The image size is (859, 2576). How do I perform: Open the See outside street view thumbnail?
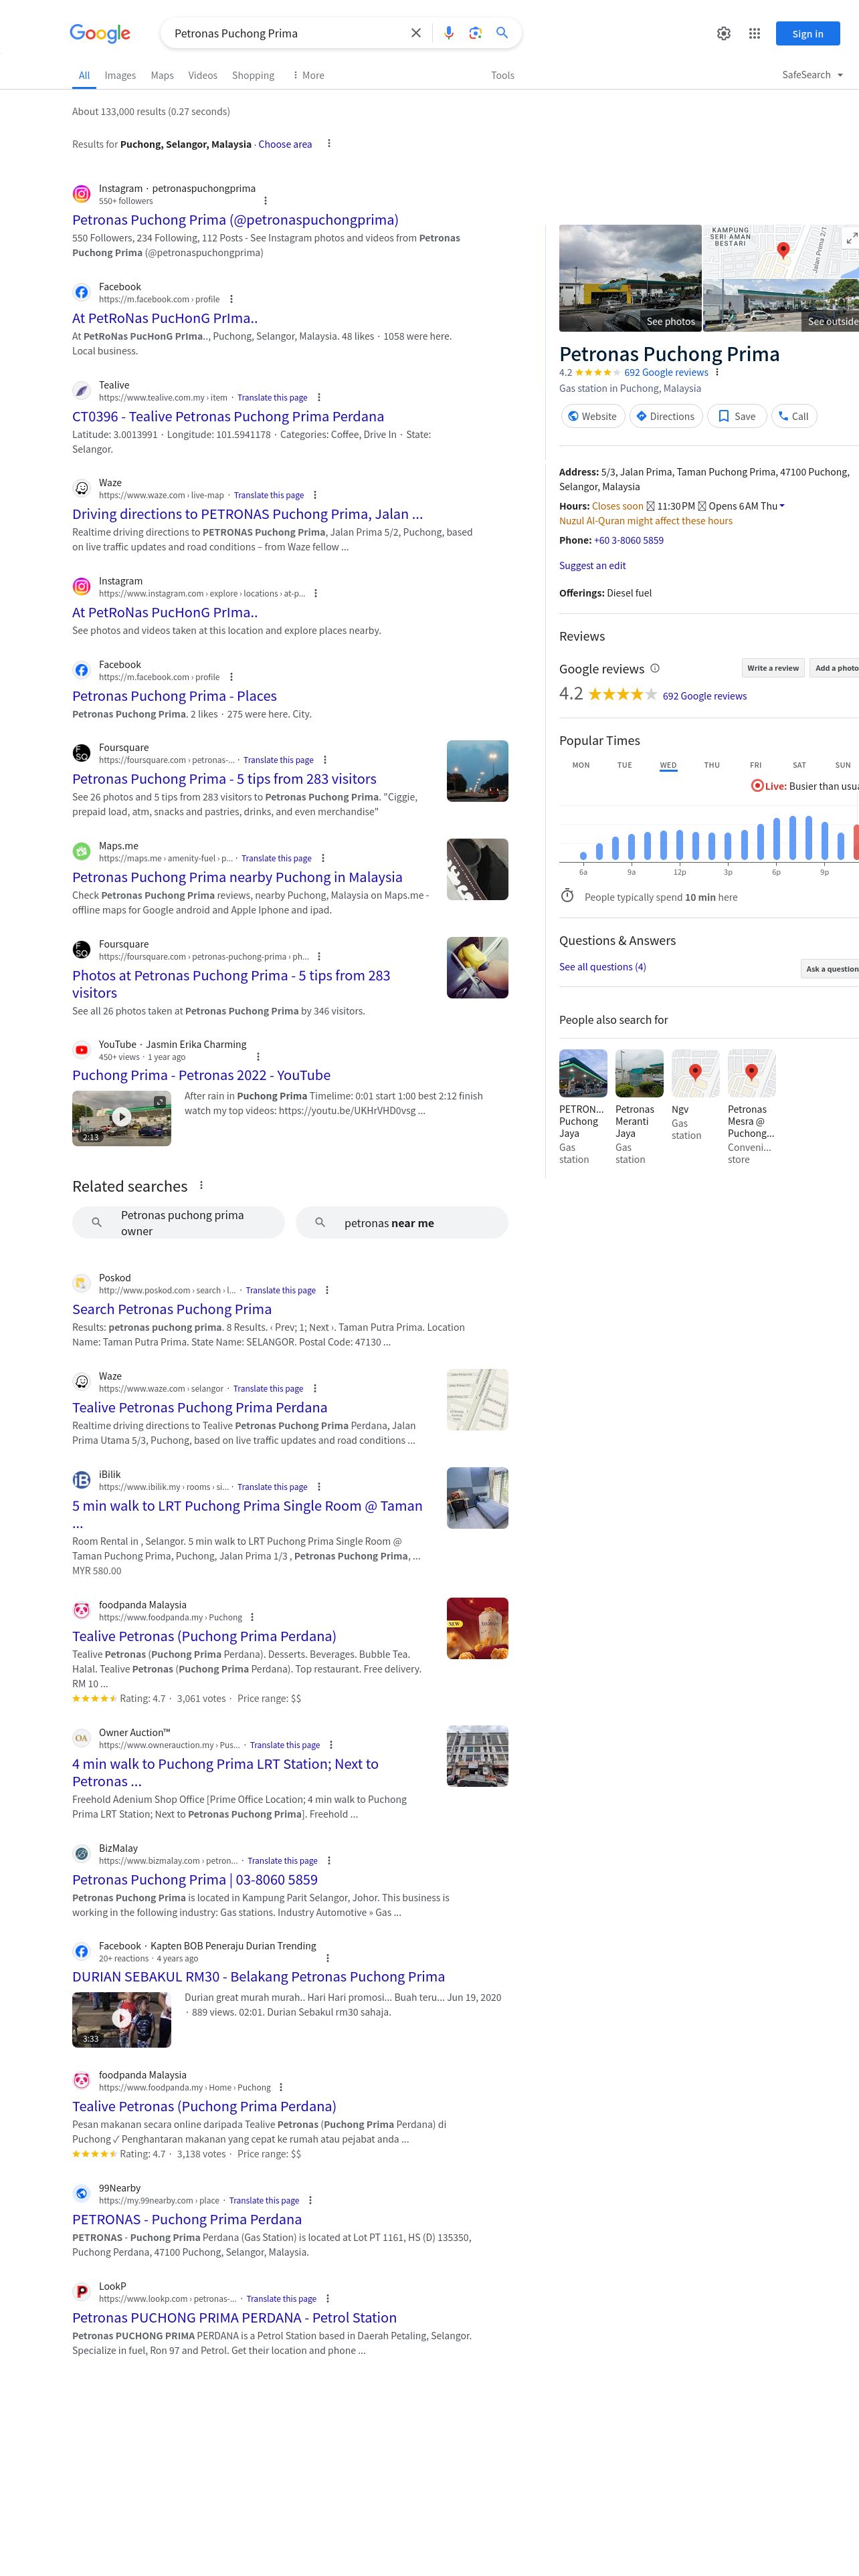pyautogui.click(x=781, y=306)
